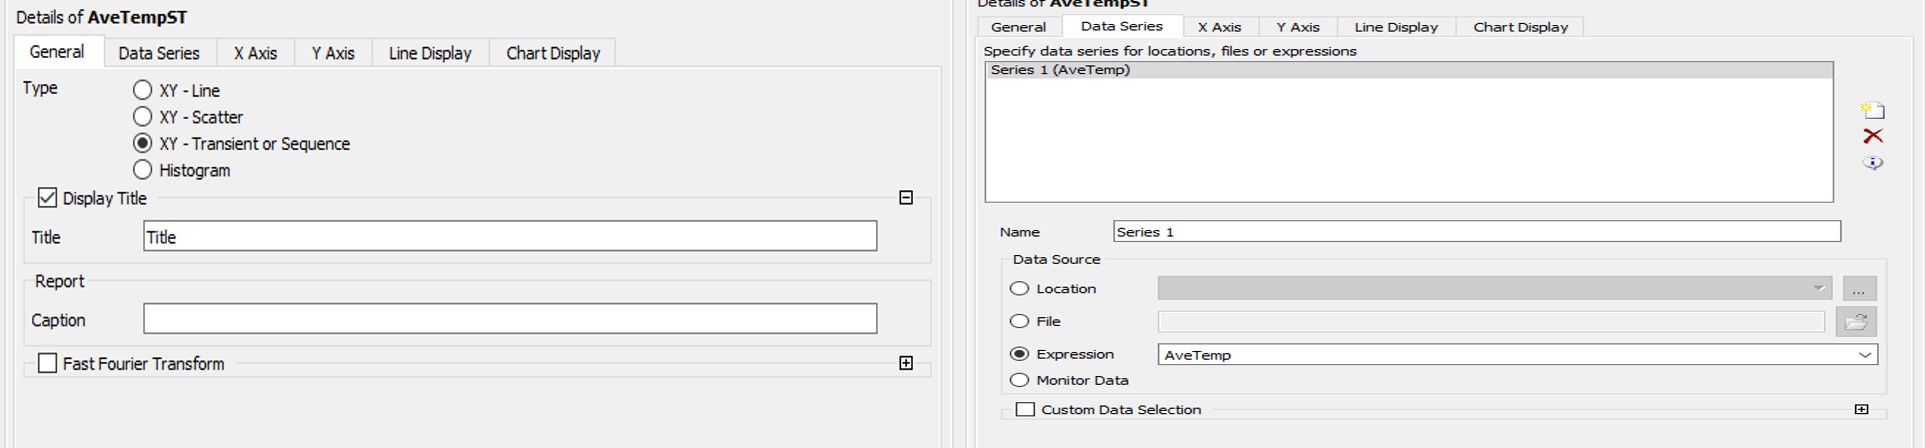This screenshot has width=1926, height=448.
Task: Select XY - Line chart type
Action: tap(143, 90)
